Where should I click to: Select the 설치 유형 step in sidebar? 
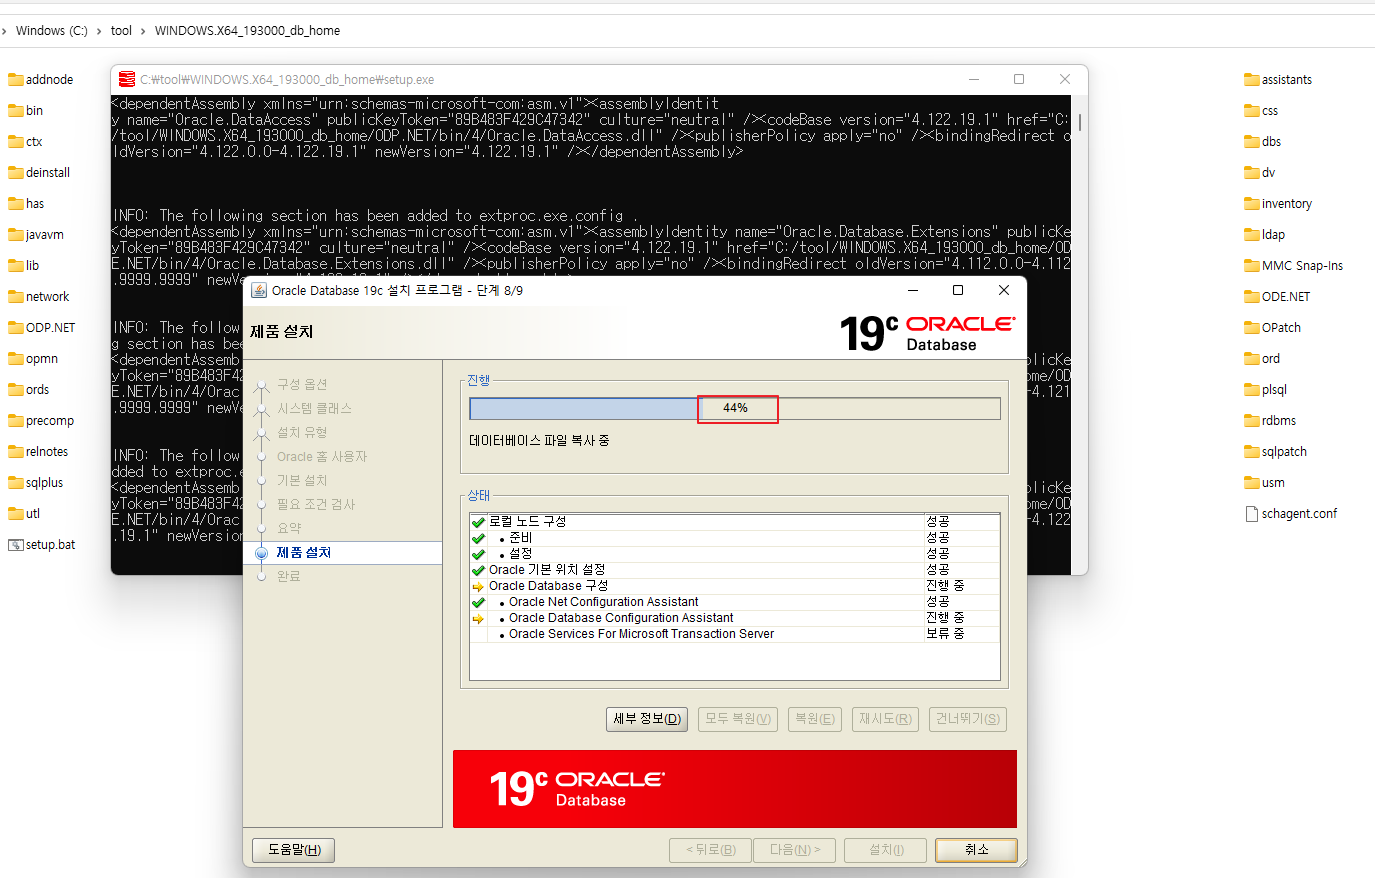pos(302,433)
